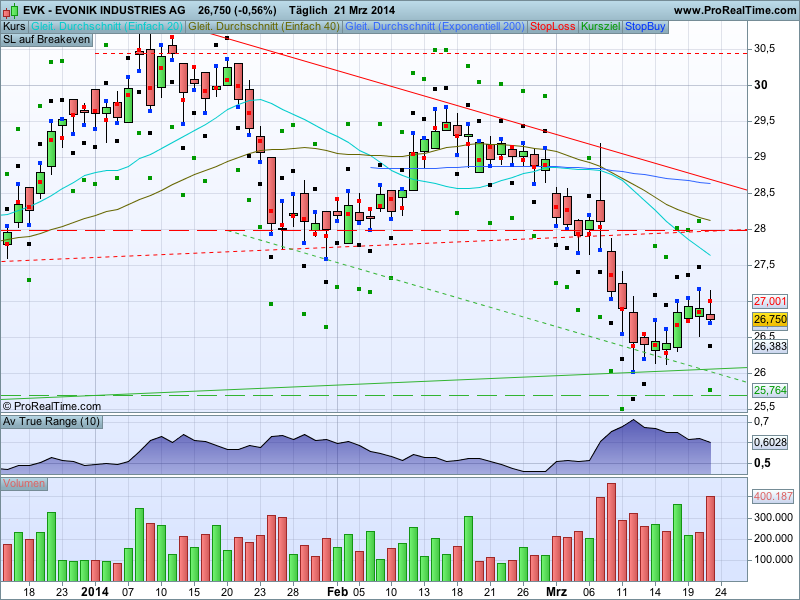Select the Kurs indicator label
Viewport: 800px width, 600px height.
click(x=14, y=27)
